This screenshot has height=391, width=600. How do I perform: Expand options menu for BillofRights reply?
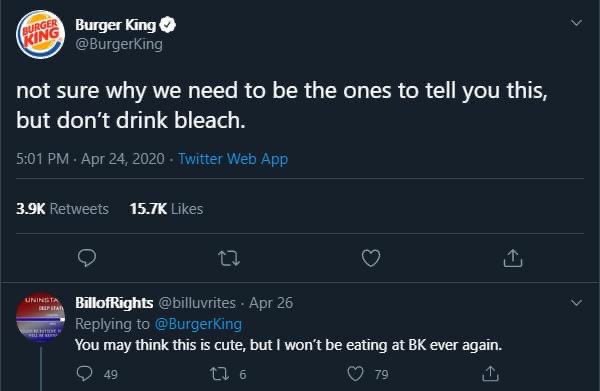click(576, 303)
